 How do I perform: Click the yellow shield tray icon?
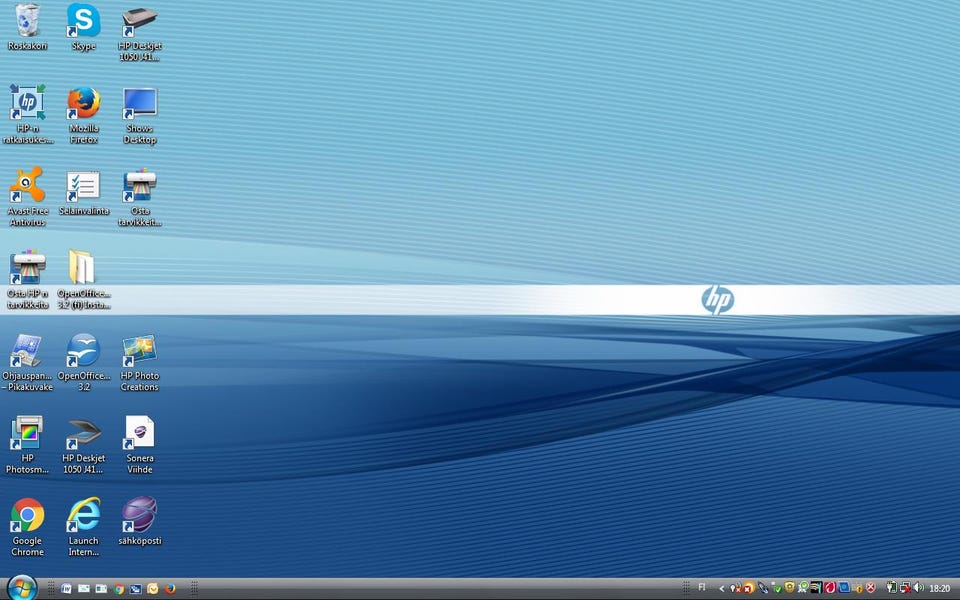pyautogui.click(x=790, y=588)
